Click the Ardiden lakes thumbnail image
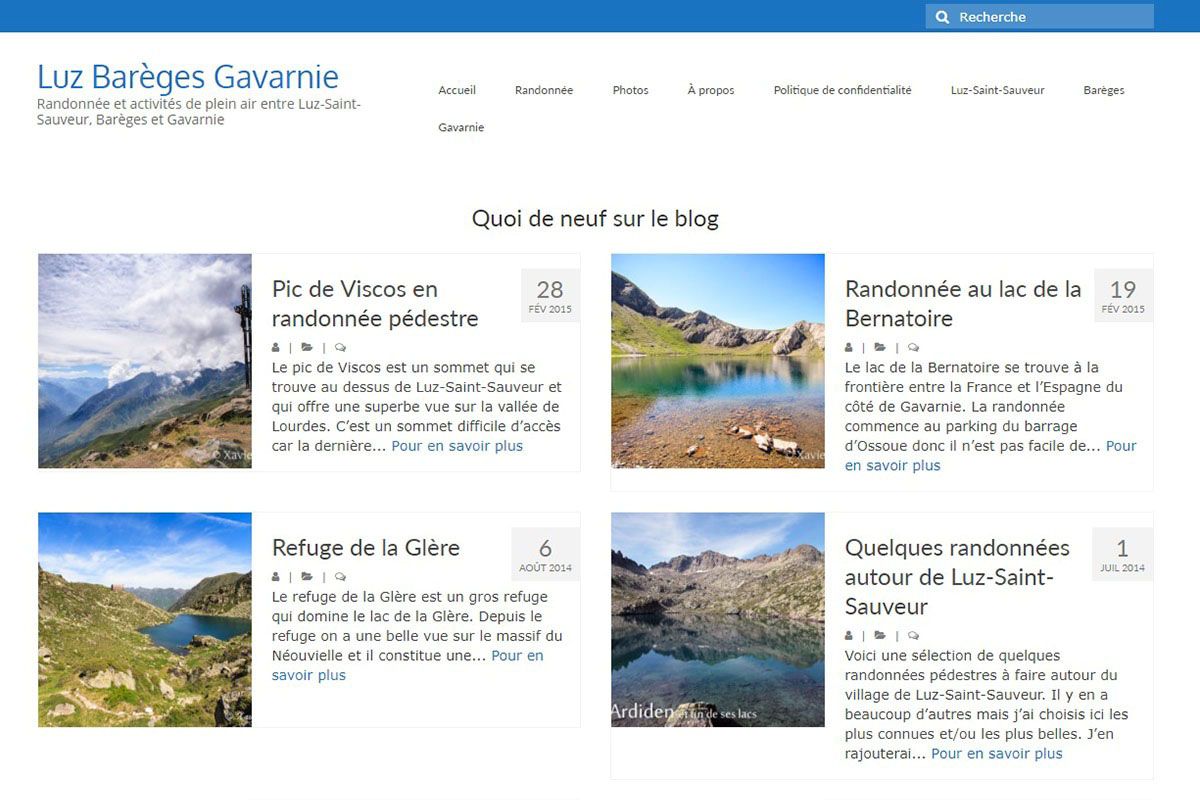This screenshot has height=800, width=1200. [x=718, y=620]
